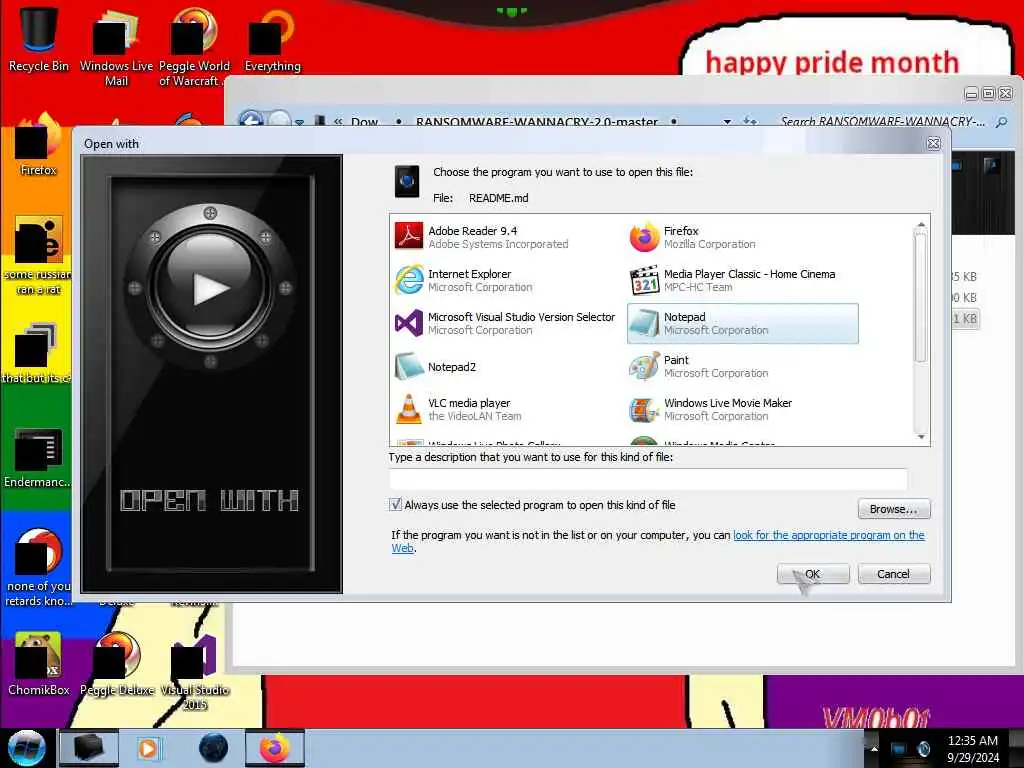This screenshot has width=1024, height=768.
Task: Click program list scrollbar up arrow
Action: pos(921,224)
